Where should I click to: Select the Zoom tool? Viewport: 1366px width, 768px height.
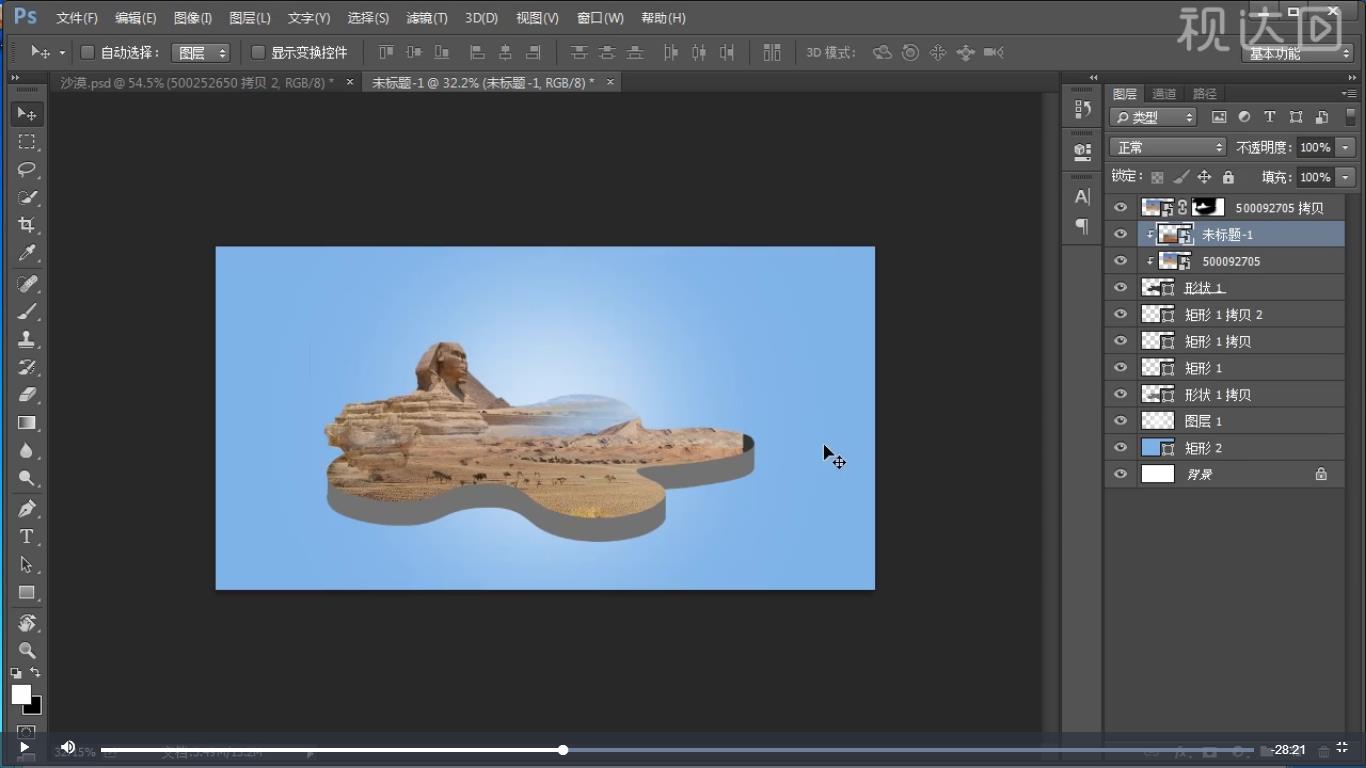27,650
